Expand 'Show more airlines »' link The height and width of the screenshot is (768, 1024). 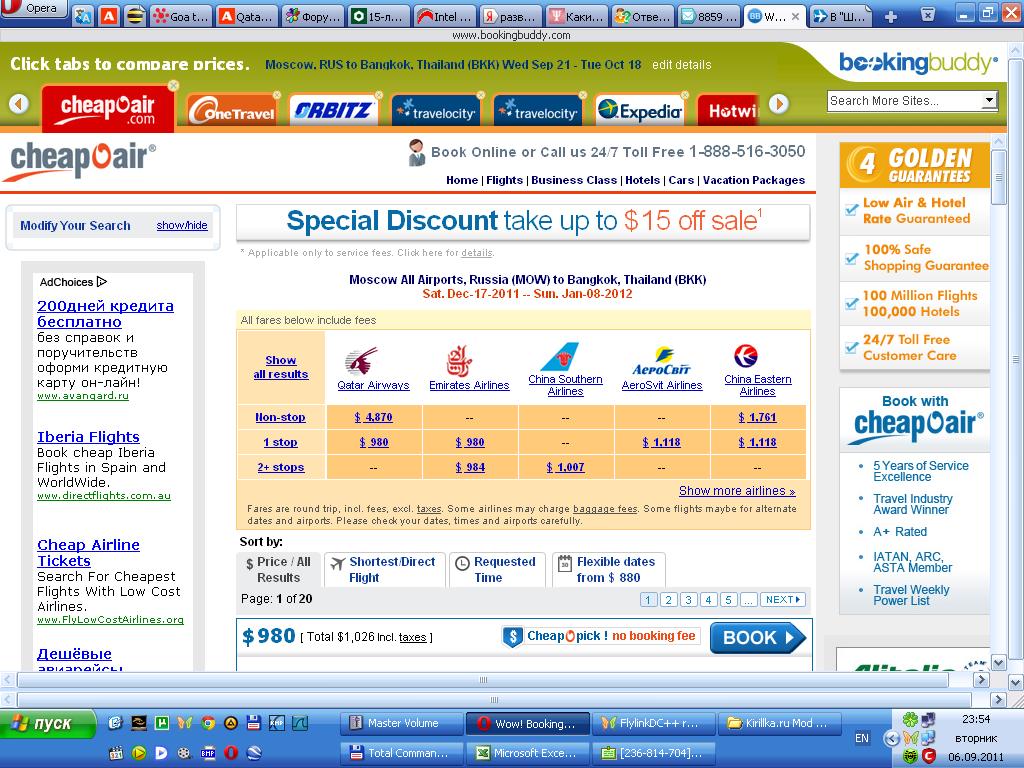[737, 490]
